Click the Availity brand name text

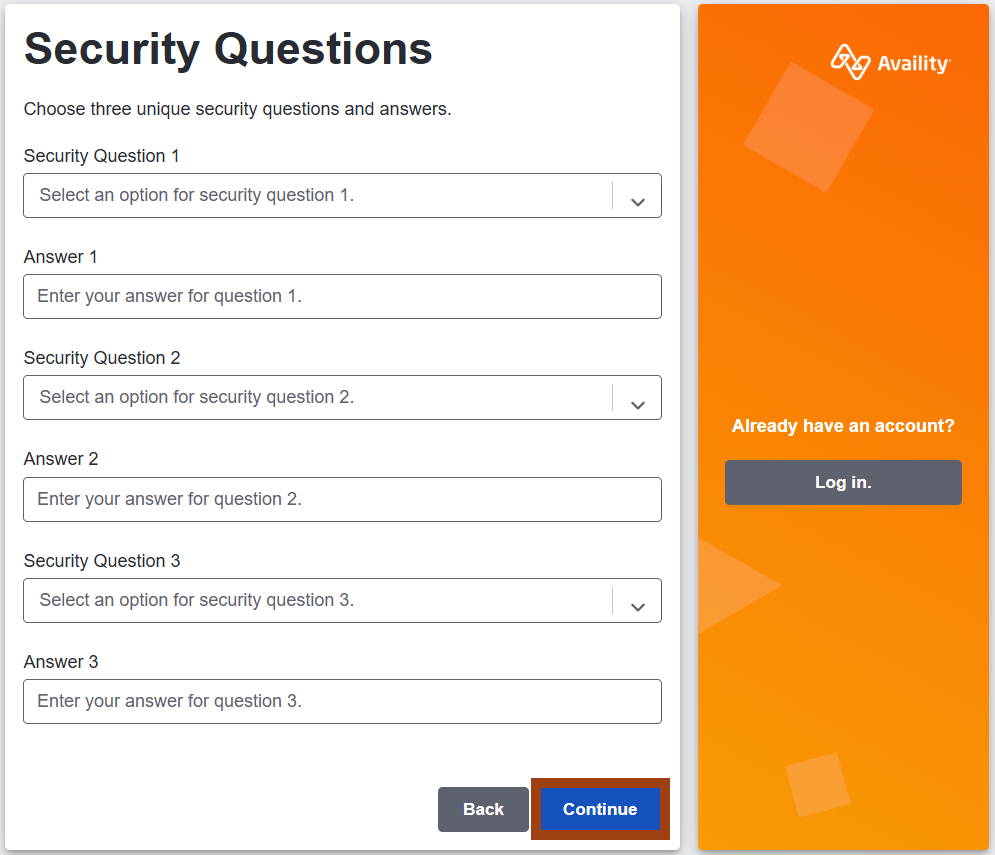(914, 63)
